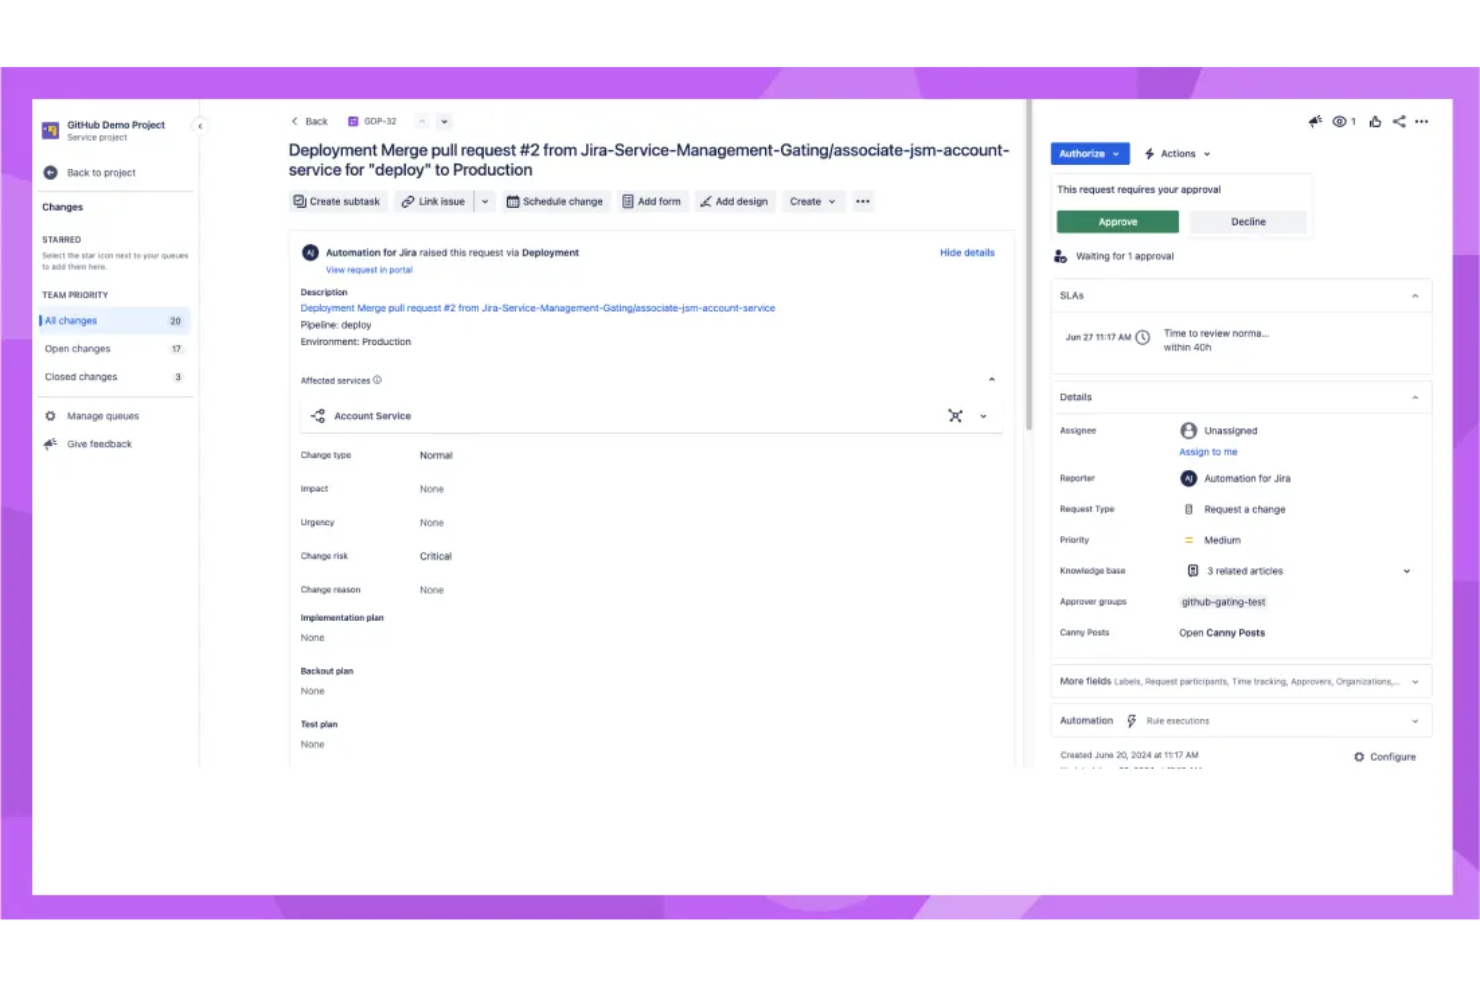Click the Give feedback megaphone in the sidebar
Image resolution: width=1480 pixels, height=987 pixels.
(50, 444)
